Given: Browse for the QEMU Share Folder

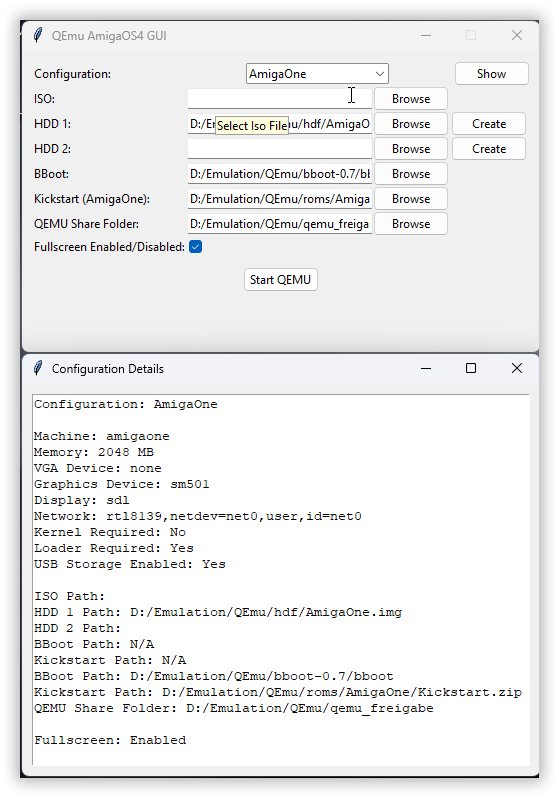Looking at the screenshot, I should (x=411, y=223).
